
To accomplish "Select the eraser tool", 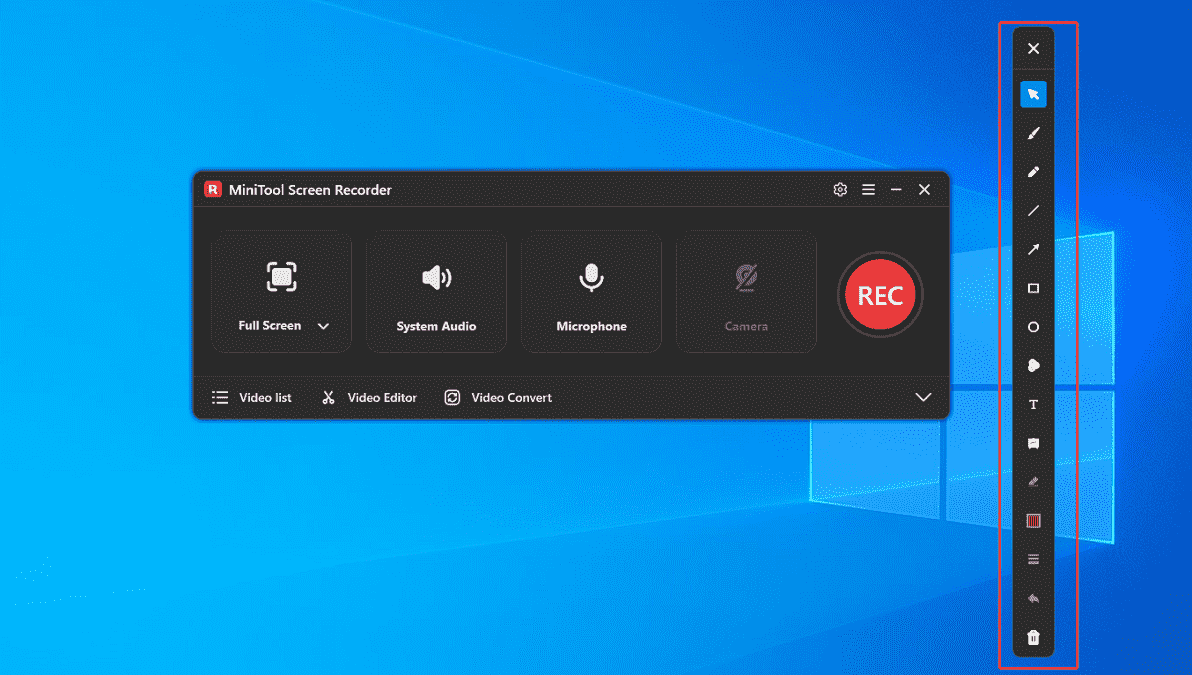I will [x=1033, y=481].
